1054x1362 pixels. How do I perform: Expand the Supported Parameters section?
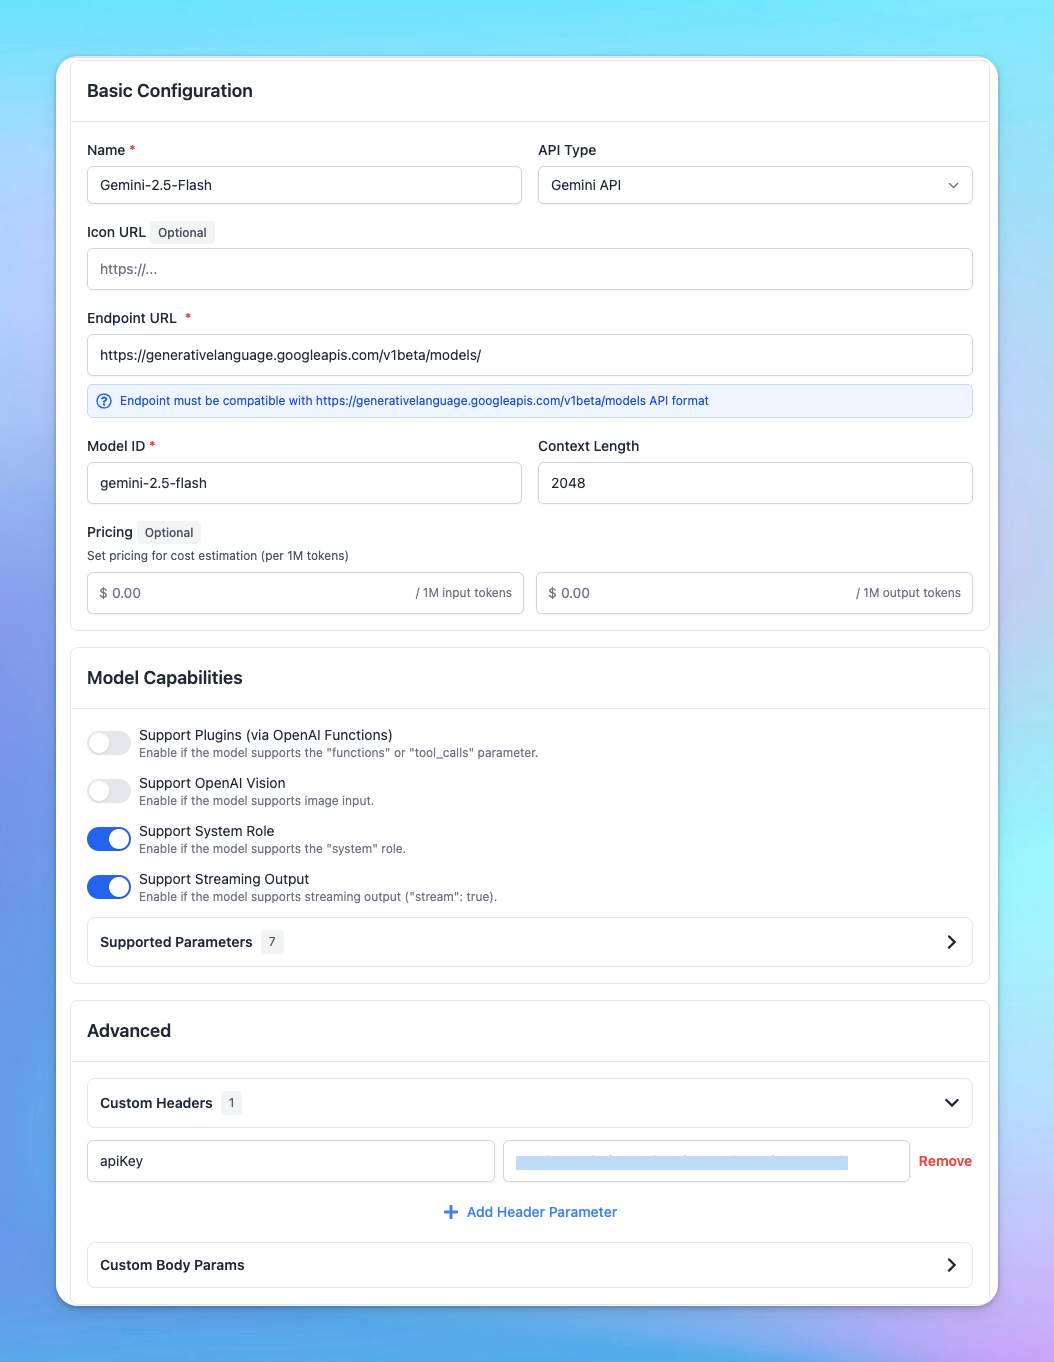point(530,942)
